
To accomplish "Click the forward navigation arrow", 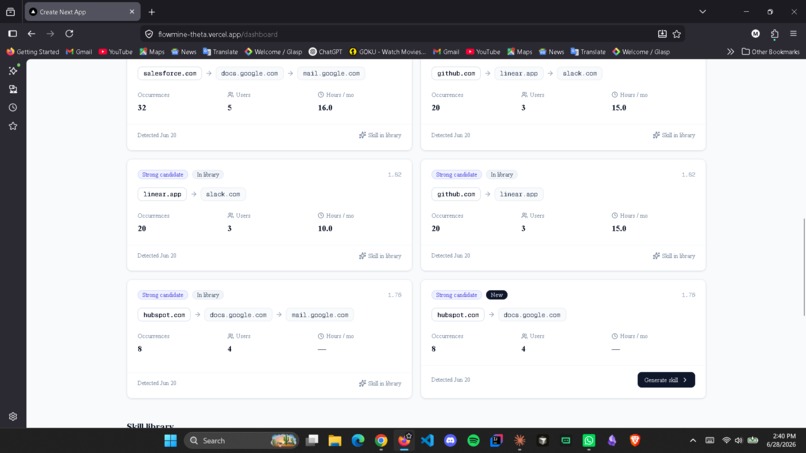I will point(50,34).
